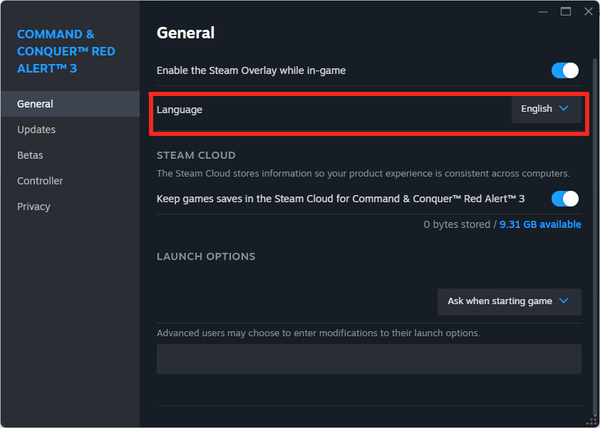This screenshot has height=428, width=600.
Task: Go to the Controller settings tab
Action: [x=40, y=181]
